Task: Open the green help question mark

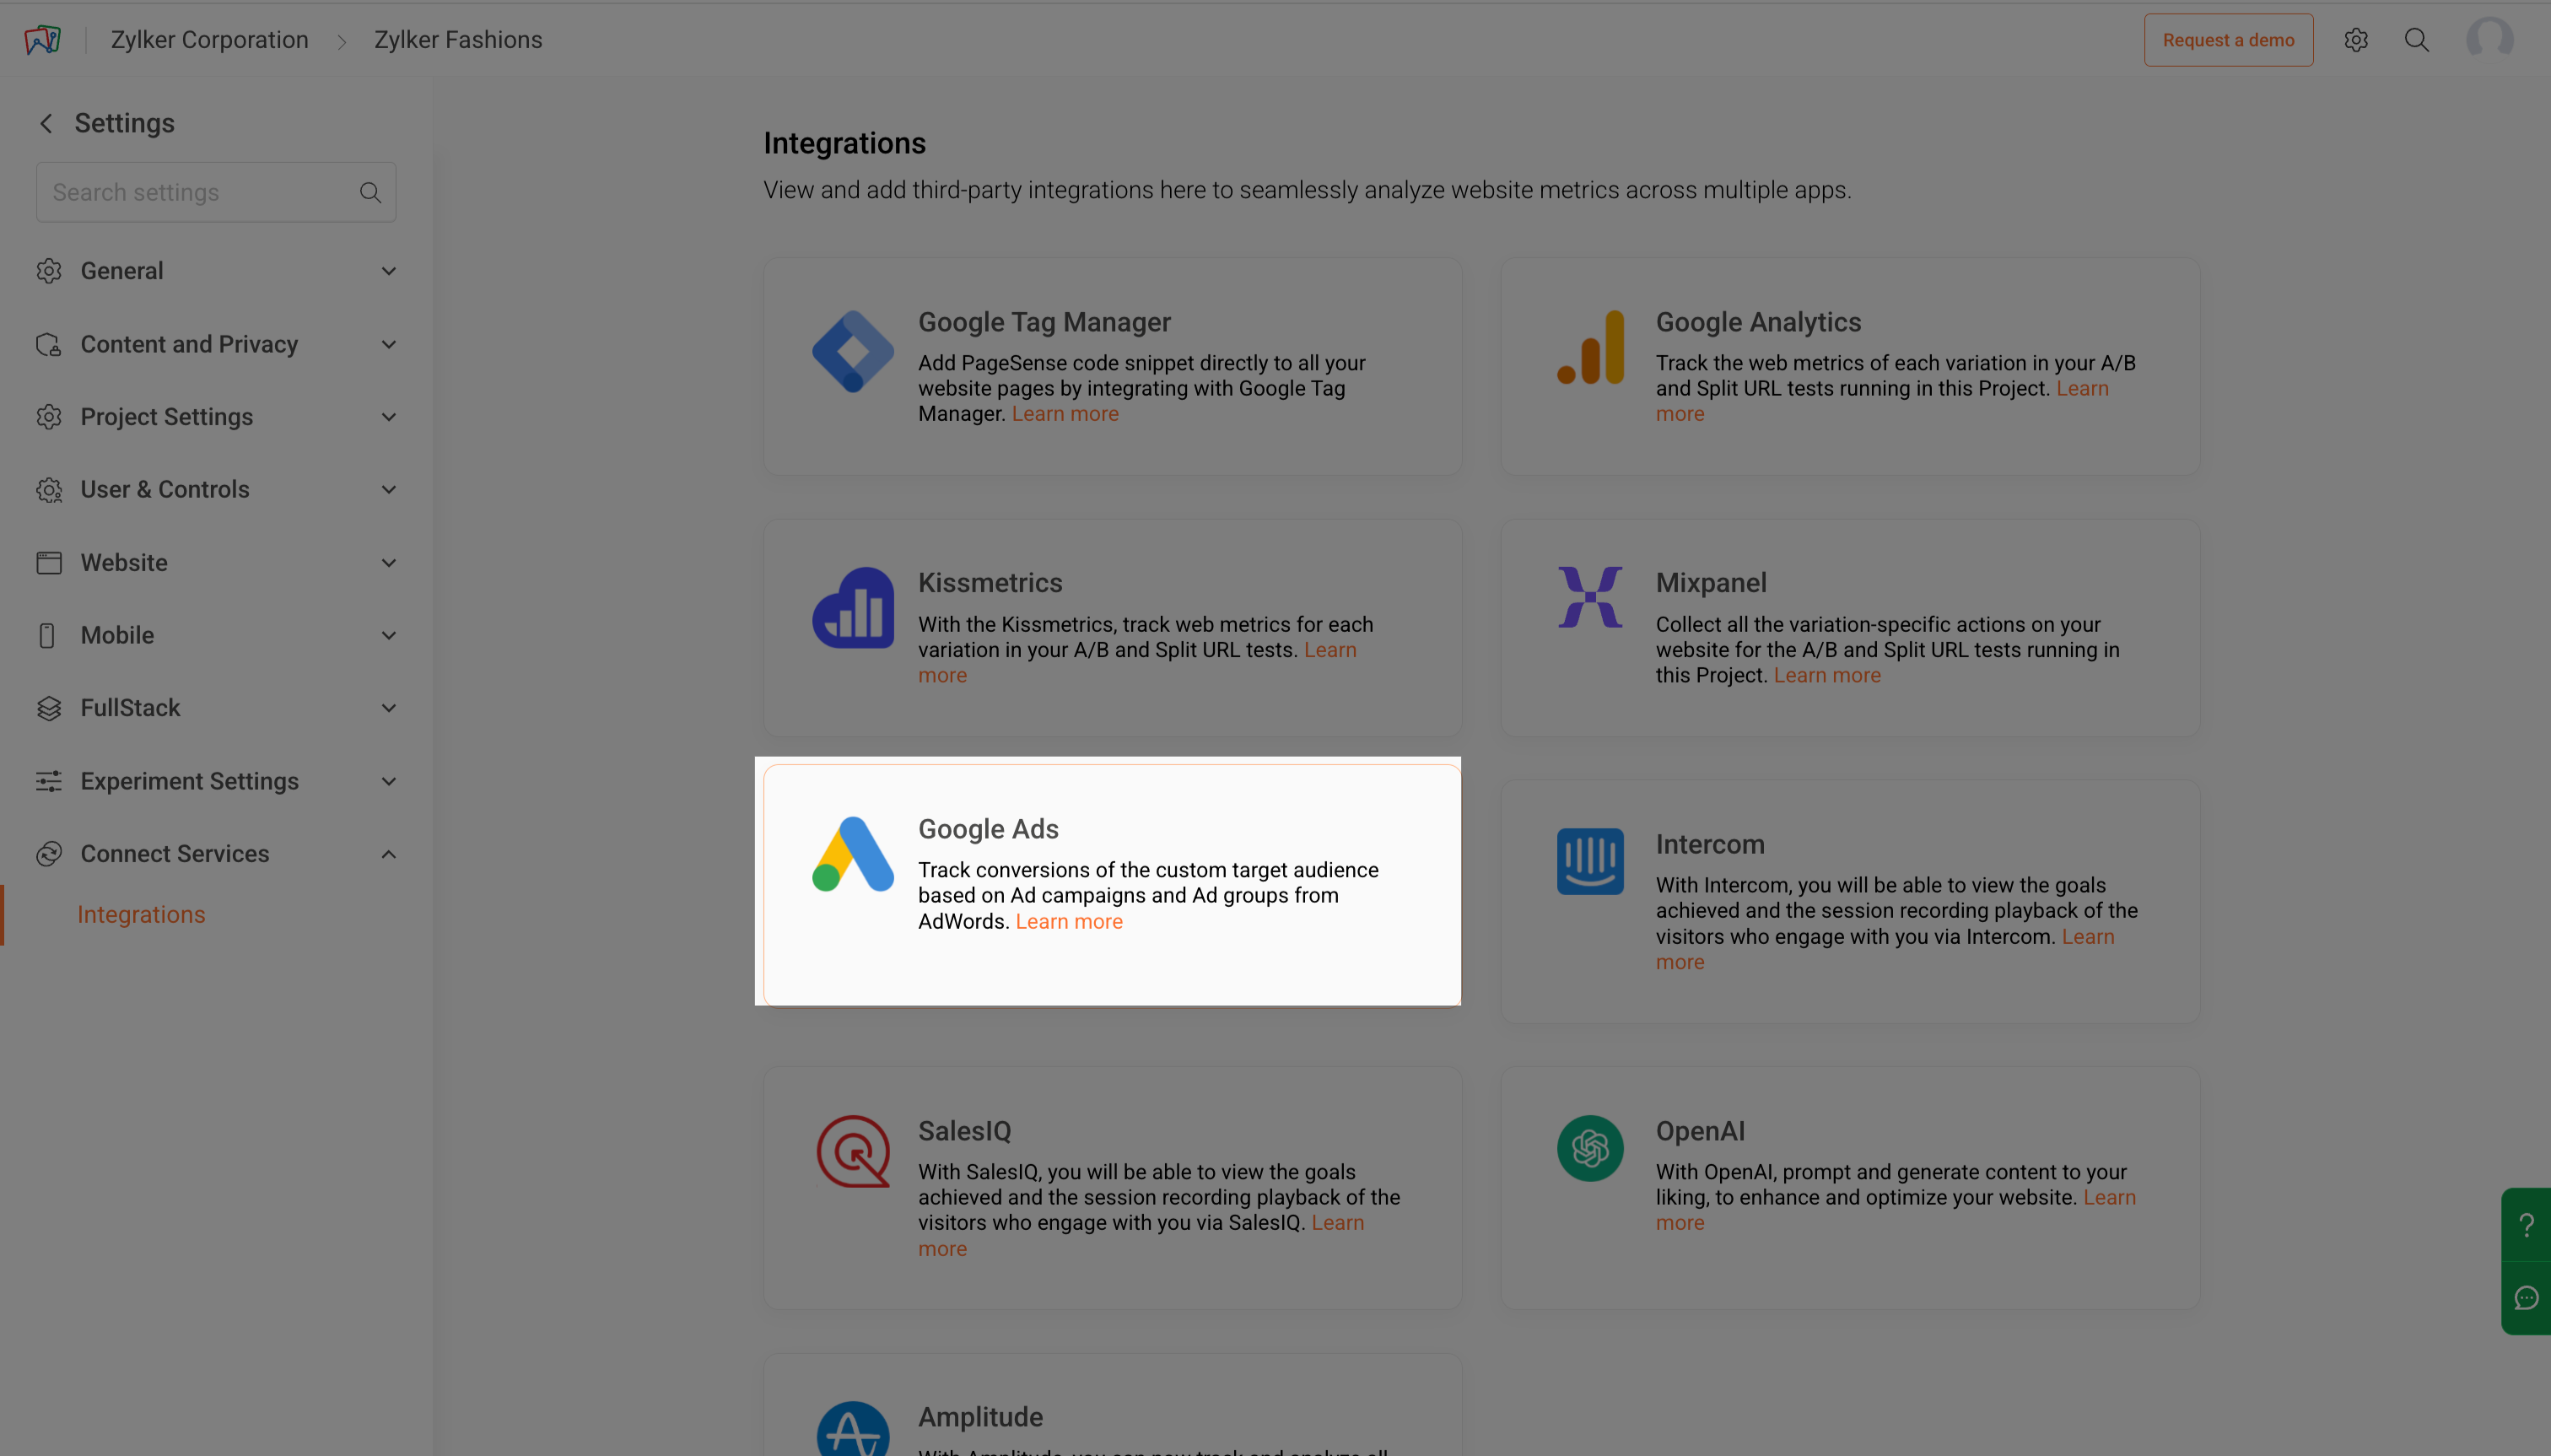Action: tap(2526, 1224)
